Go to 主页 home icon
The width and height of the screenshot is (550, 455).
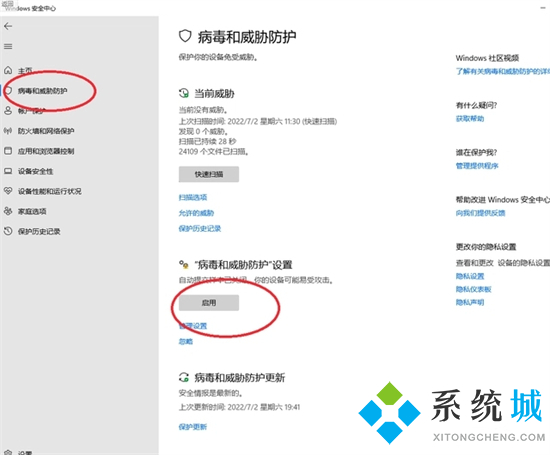click(x=8, y=71)
